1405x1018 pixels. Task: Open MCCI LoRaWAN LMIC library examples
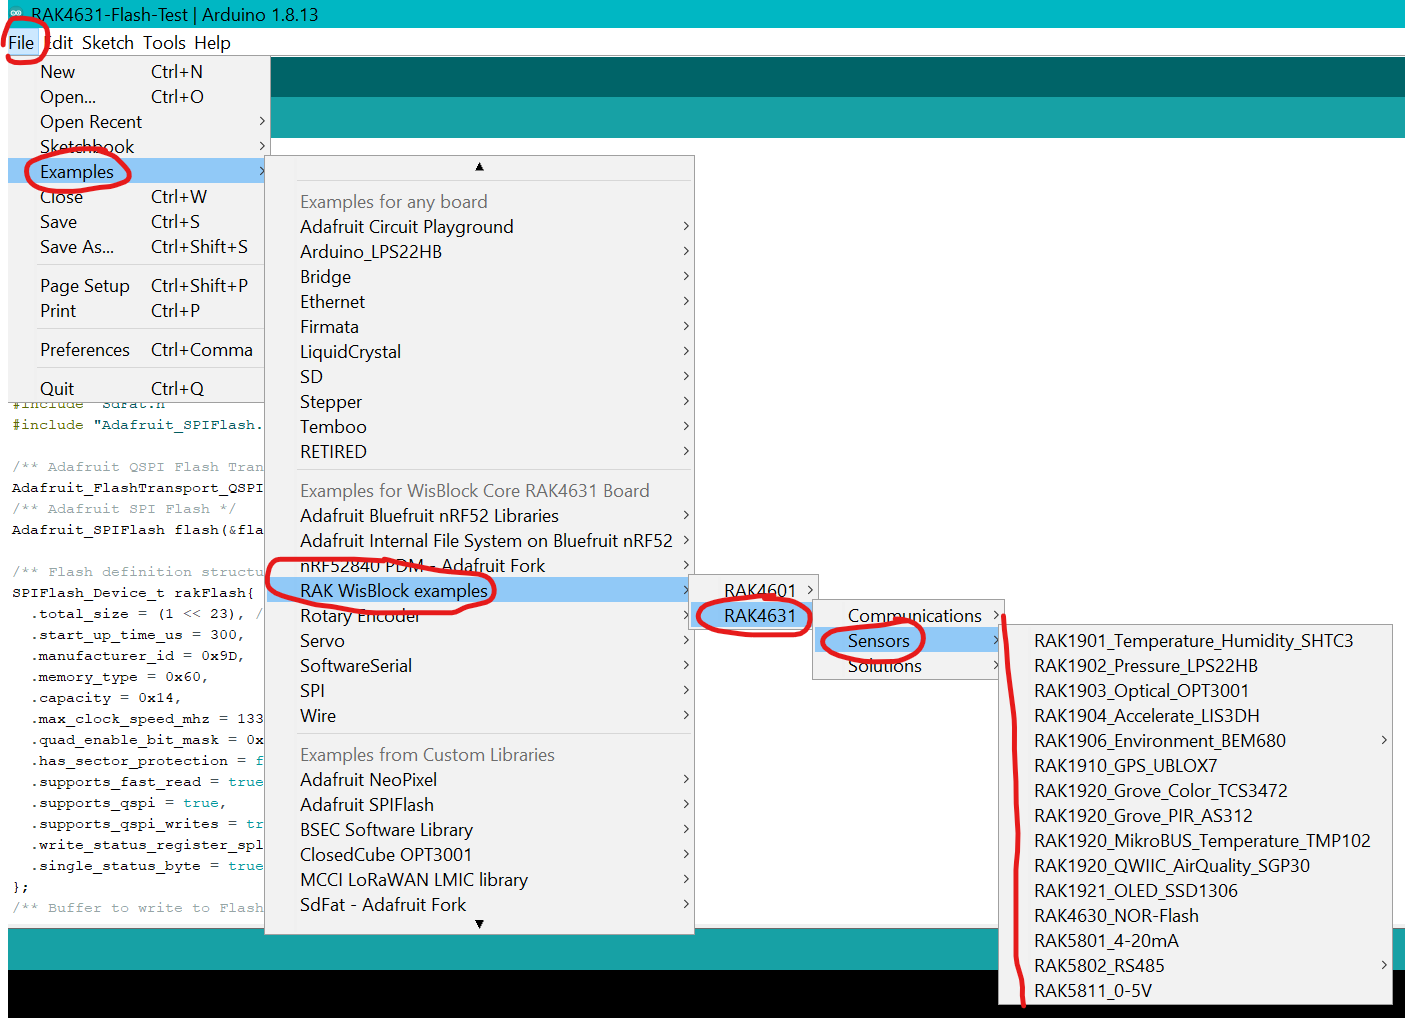click(480, 880)
